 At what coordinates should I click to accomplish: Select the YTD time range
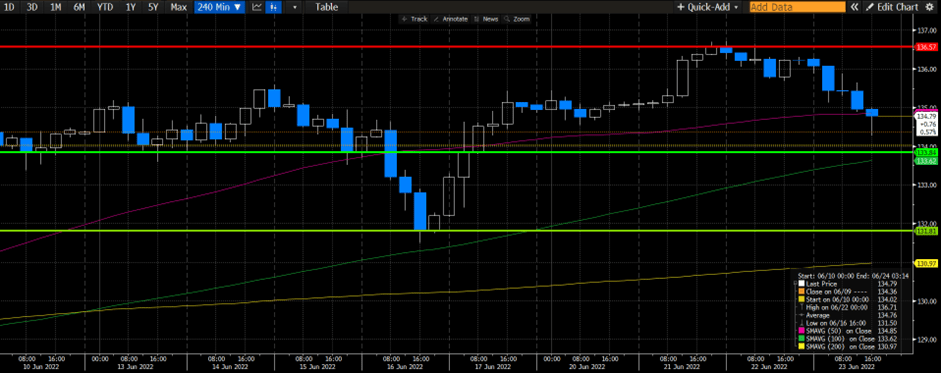(x=105, y=7)
